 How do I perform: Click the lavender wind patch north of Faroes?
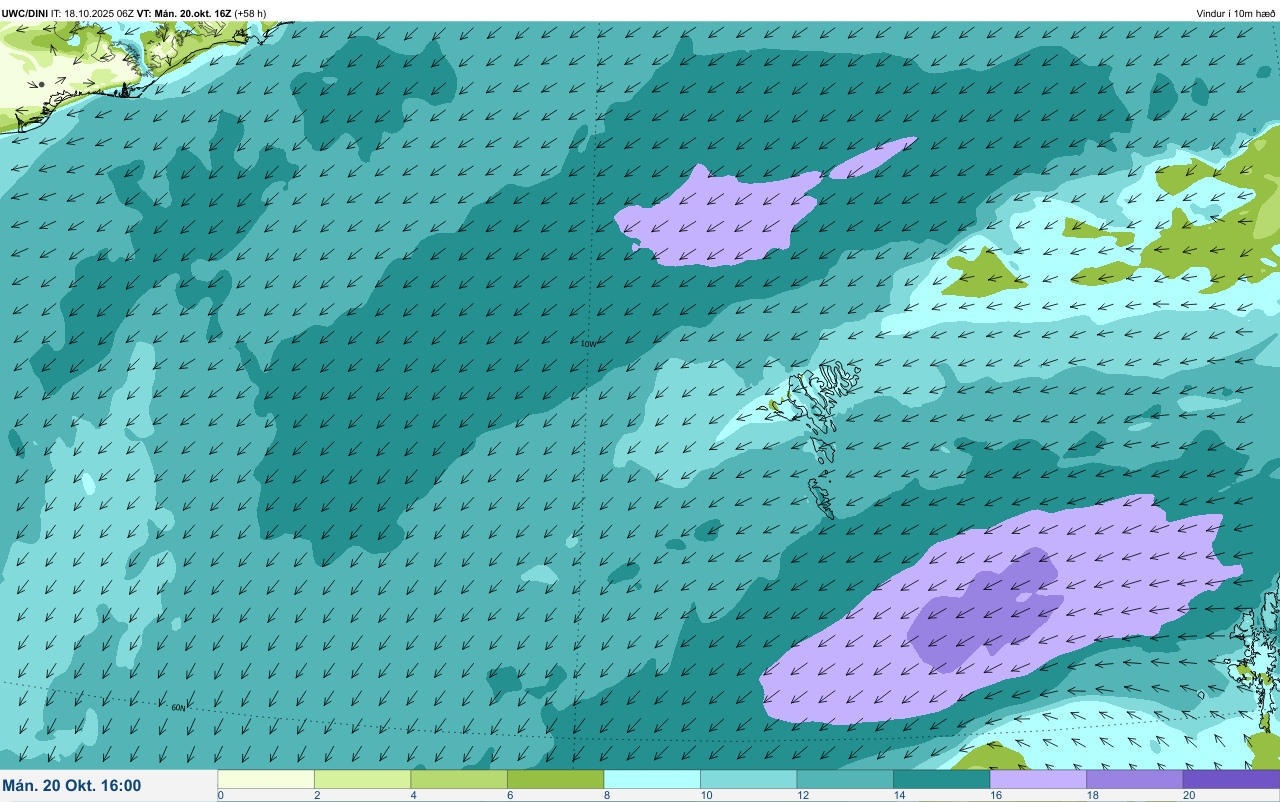tap(720, 215)
